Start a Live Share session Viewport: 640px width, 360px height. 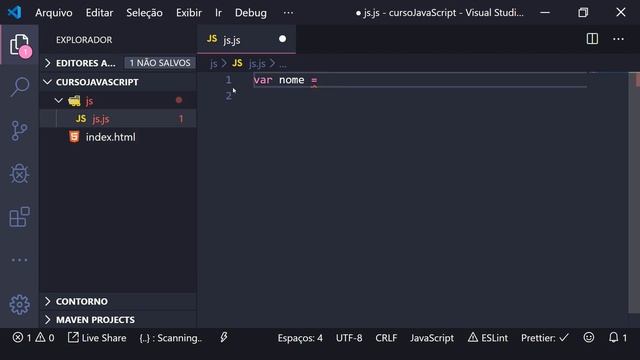click(x=97, y=338)
